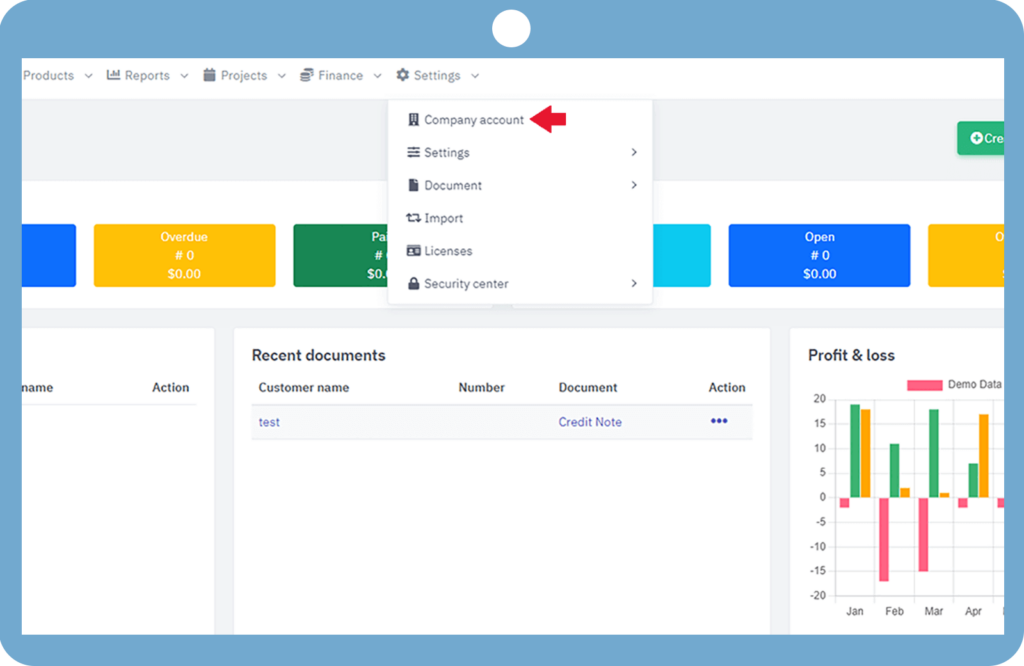The image size is (1024, 666).
Task: Click the Security center lock icon
Action: point(413,283)
